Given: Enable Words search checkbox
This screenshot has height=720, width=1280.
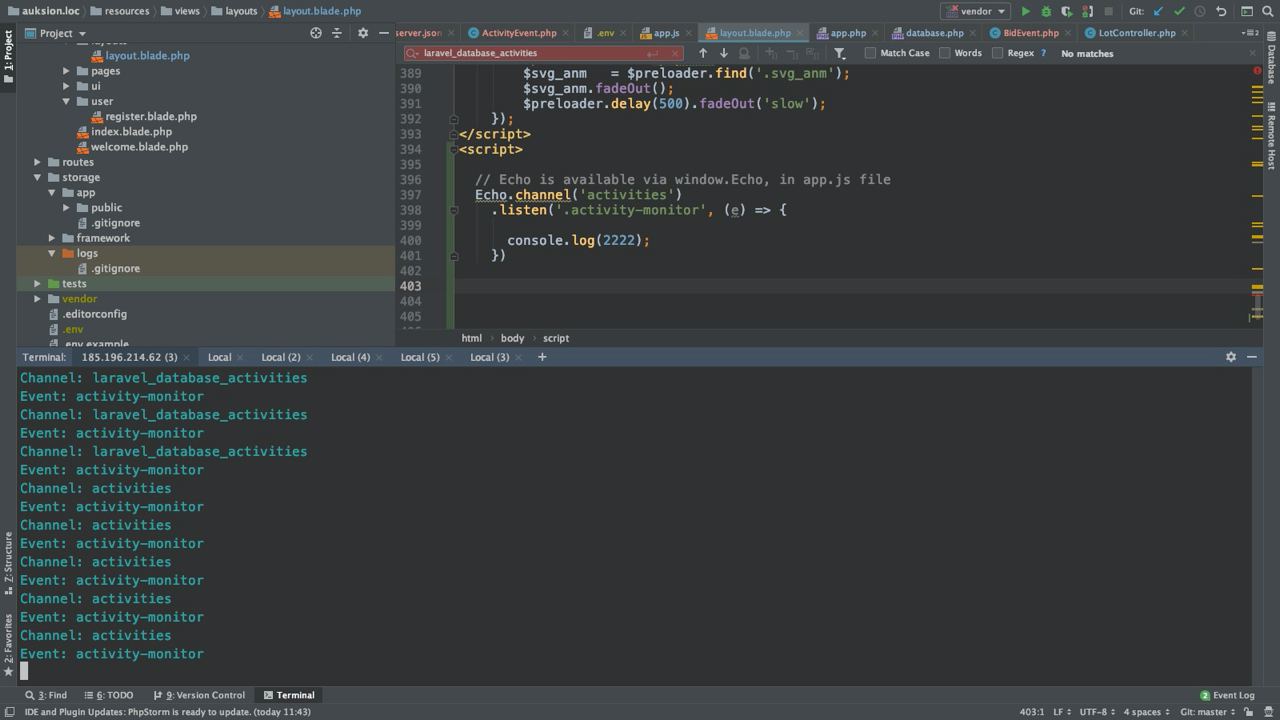Looking at the screenshot, I should tap(944, 53).
